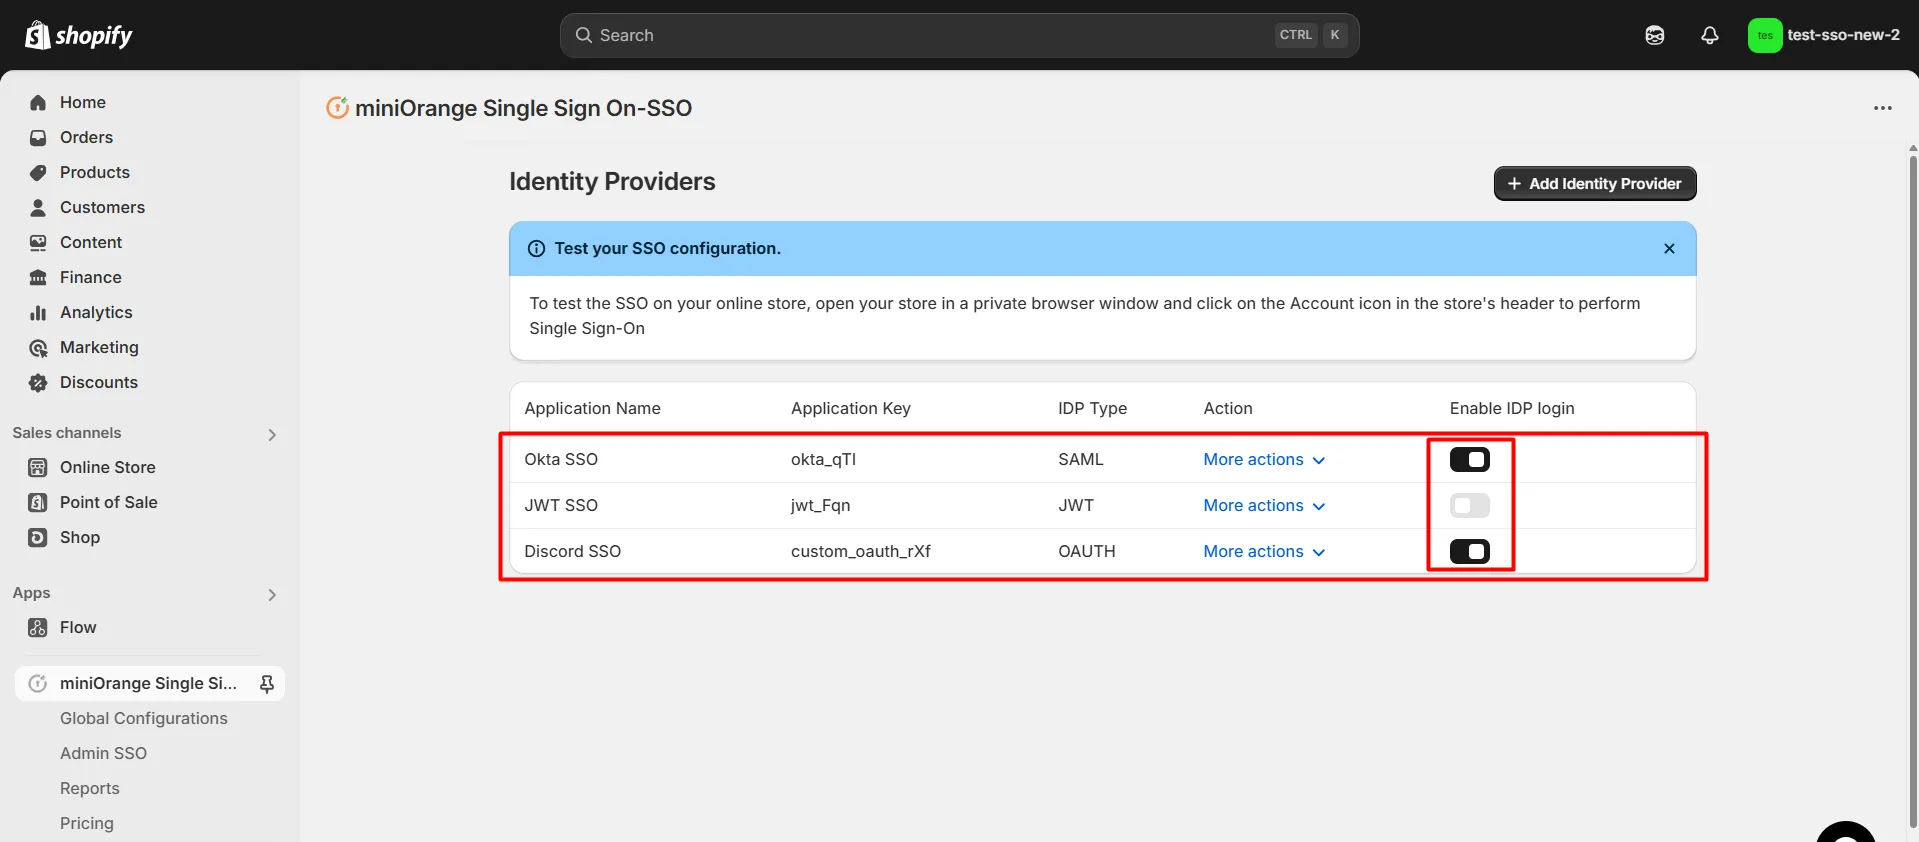
Task: Click the Customers person icon
Action: point(38,208)
